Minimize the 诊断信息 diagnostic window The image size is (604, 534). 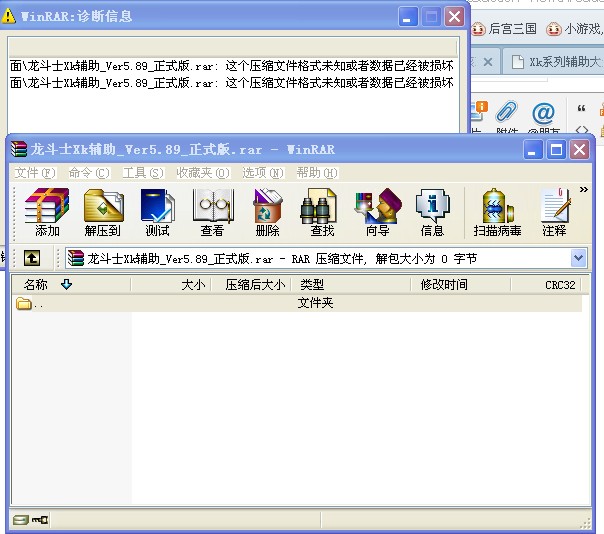coord(408,17)
